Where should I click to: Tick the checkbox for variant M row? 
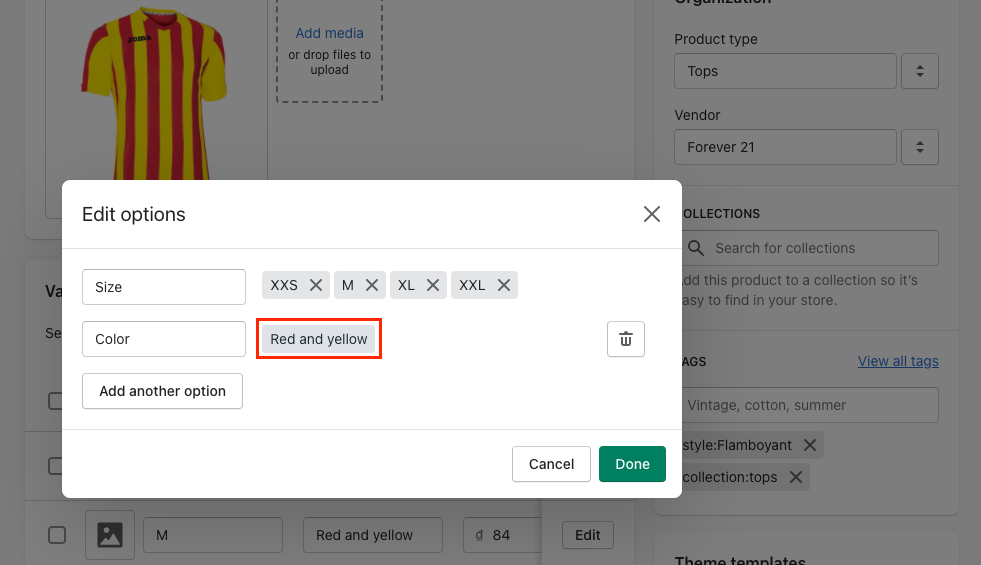pyautogui.click(x=57, y=535)
